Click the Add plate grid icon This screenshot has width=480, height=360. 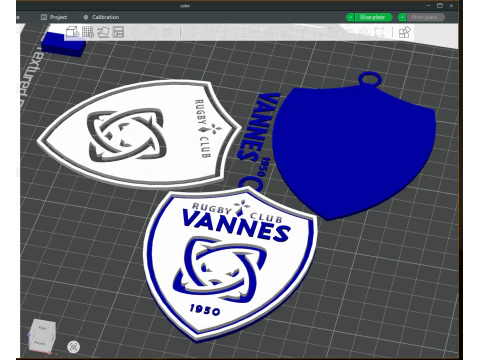point(88,32)
